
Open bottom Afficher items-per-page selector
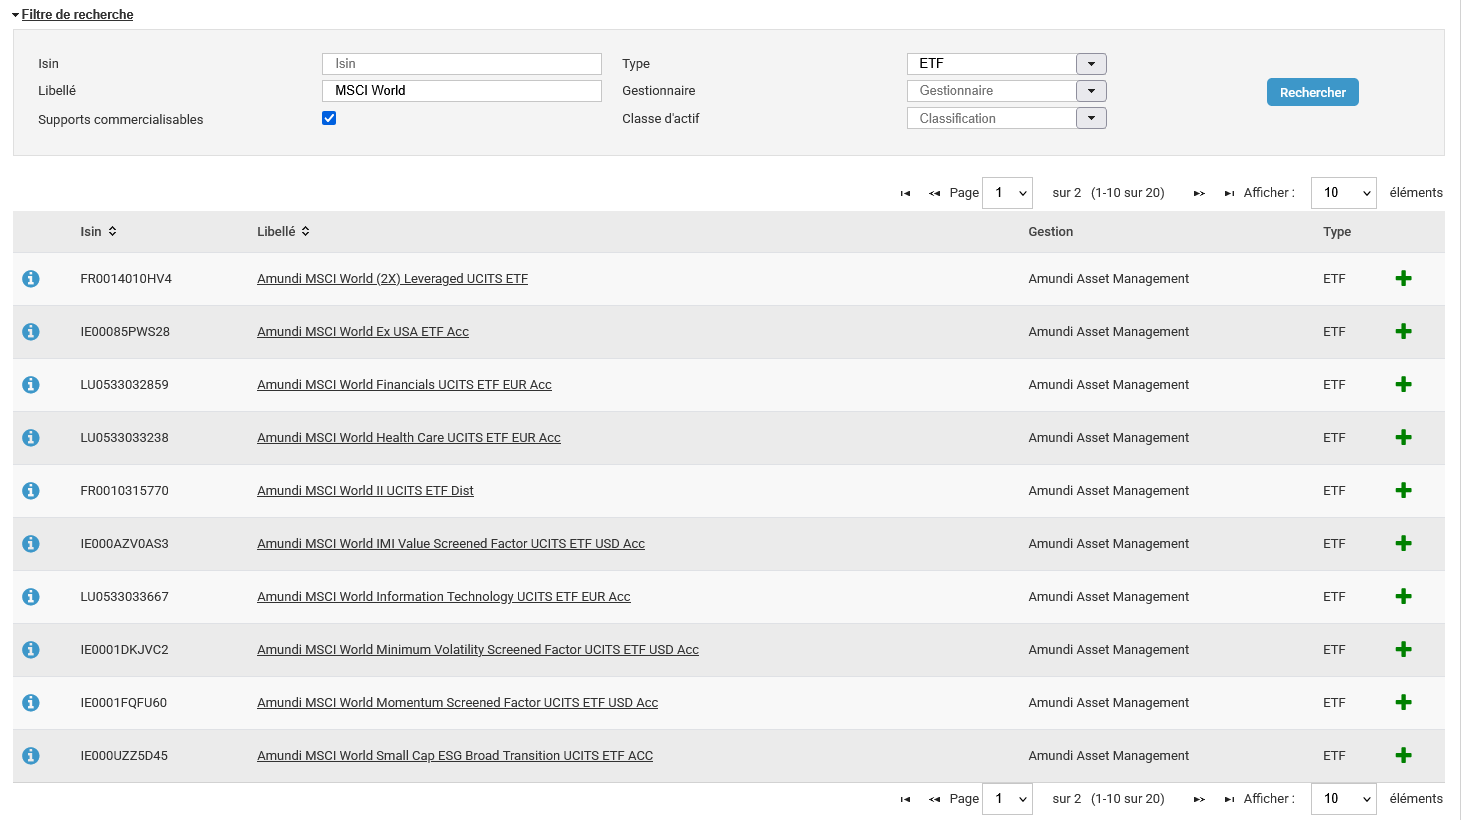[x=1343, y=799]
